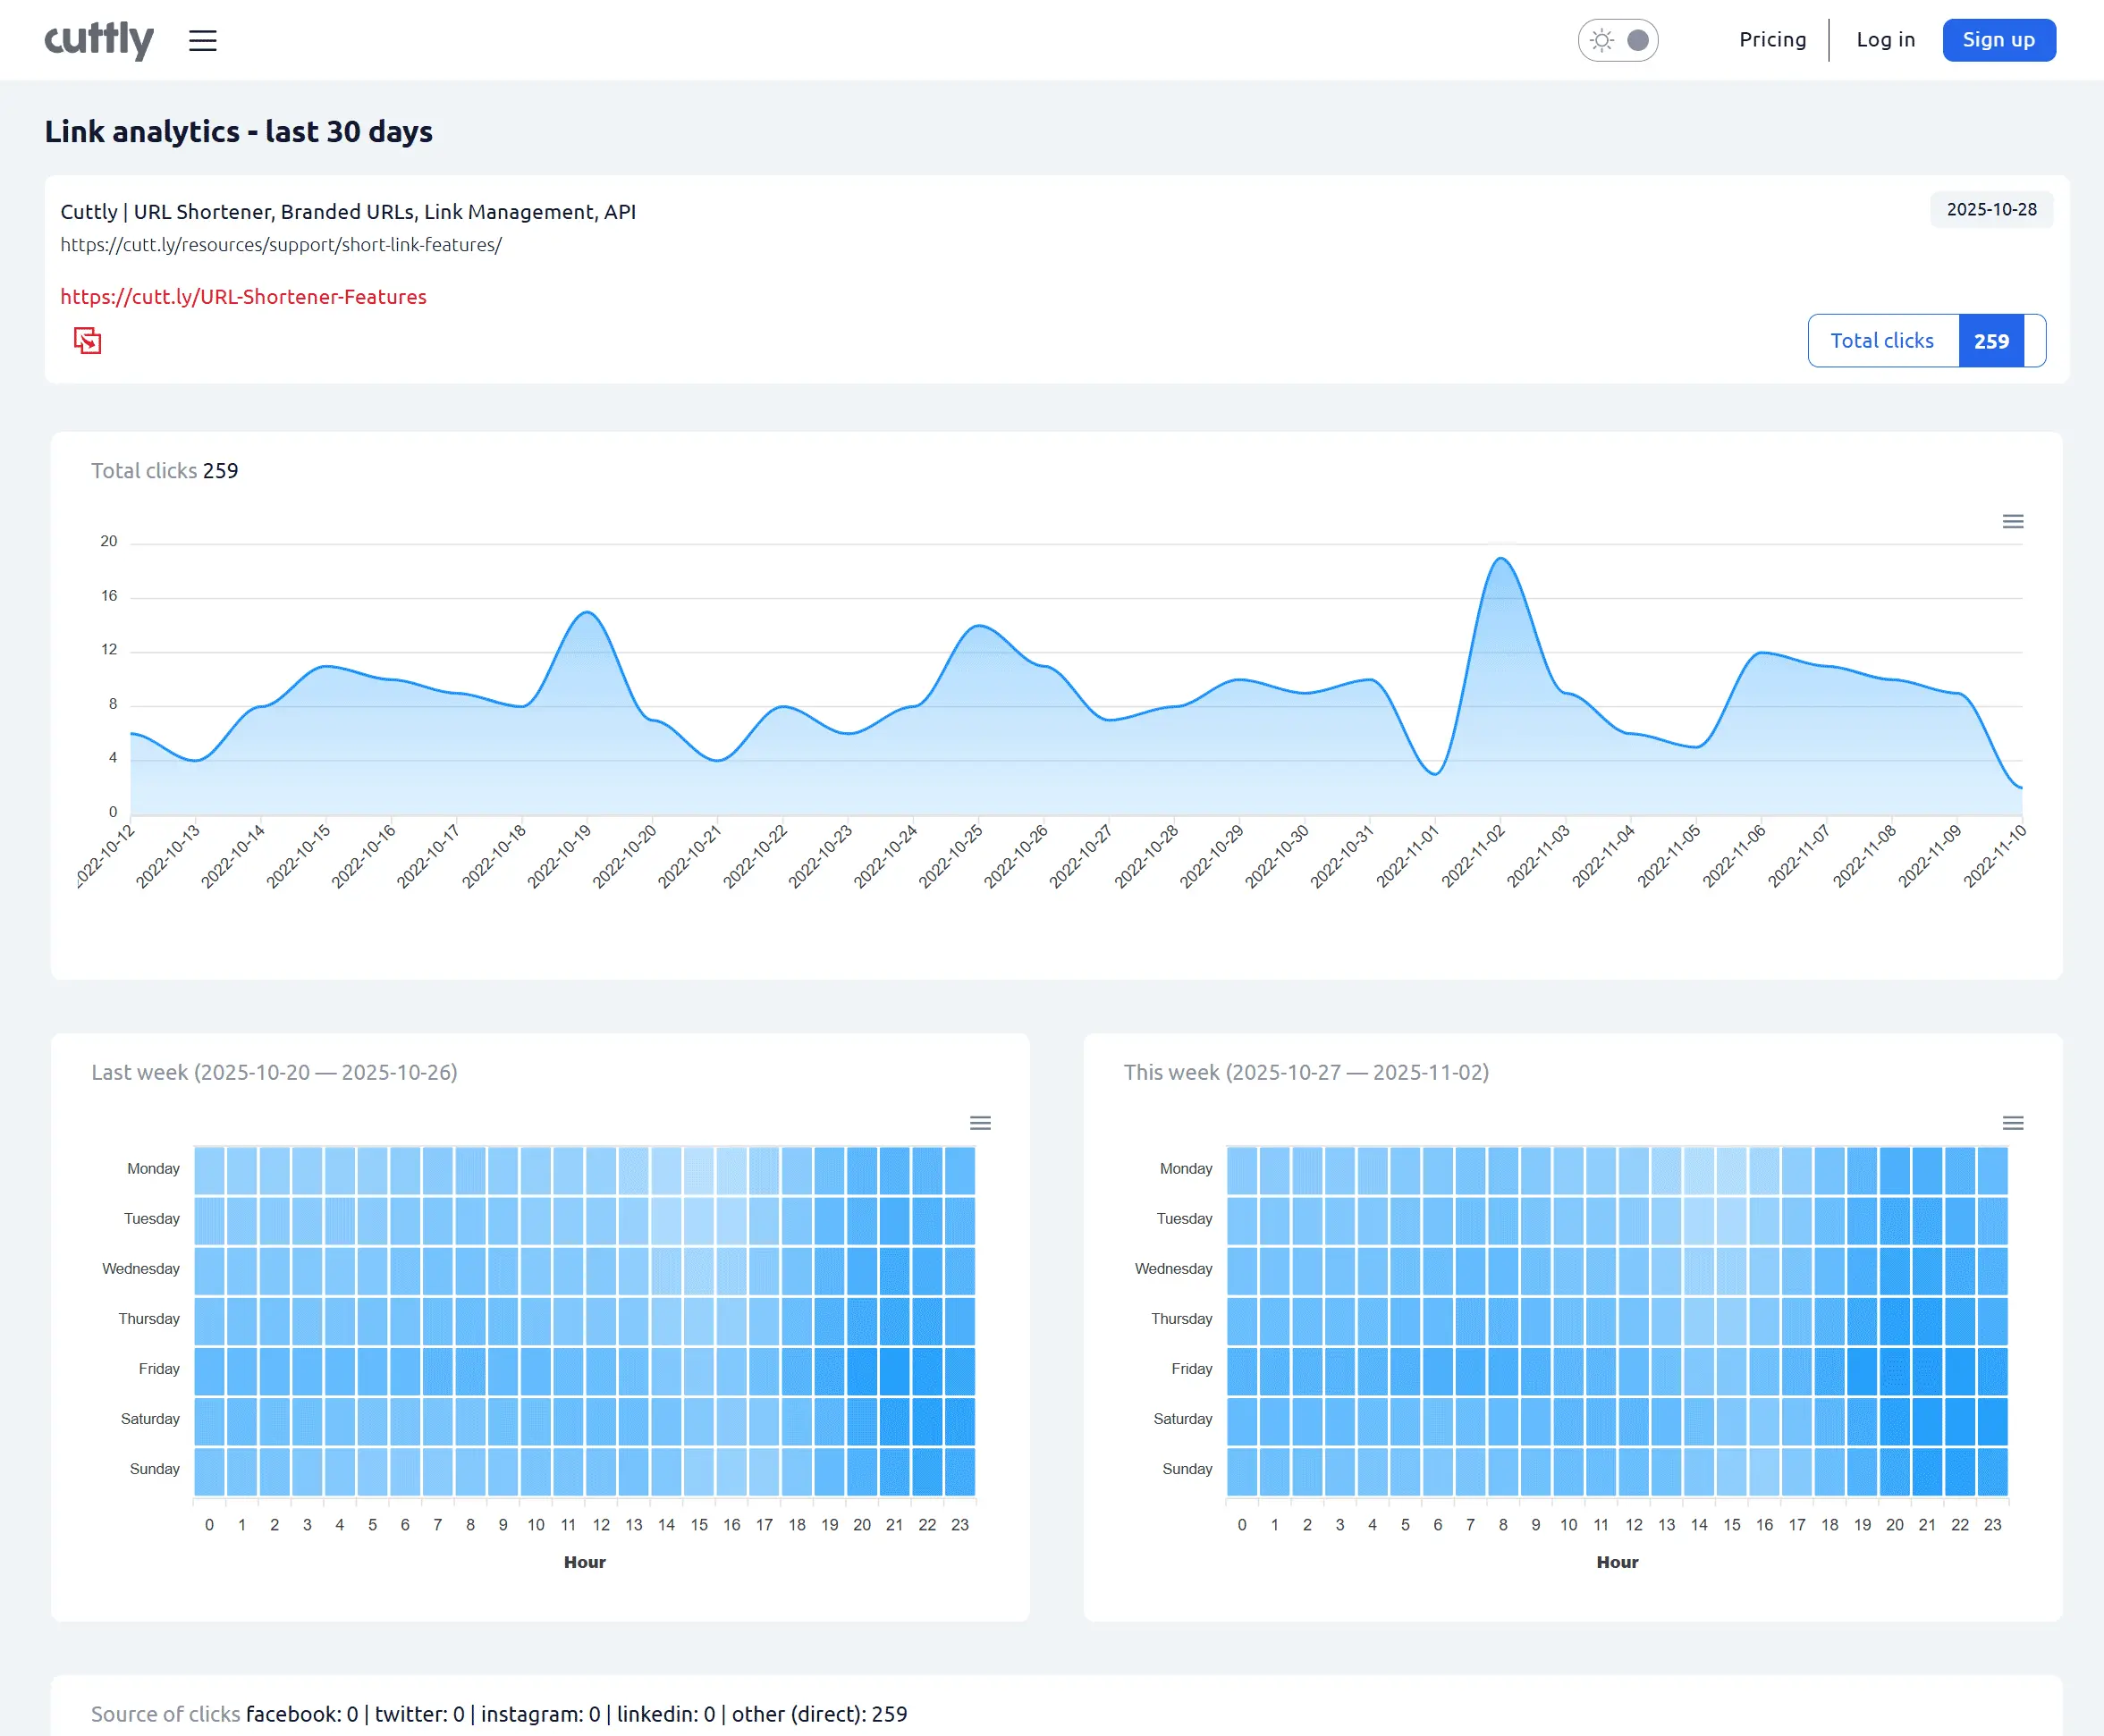Open the long cutt.ly/resources/support URL text

281,245
